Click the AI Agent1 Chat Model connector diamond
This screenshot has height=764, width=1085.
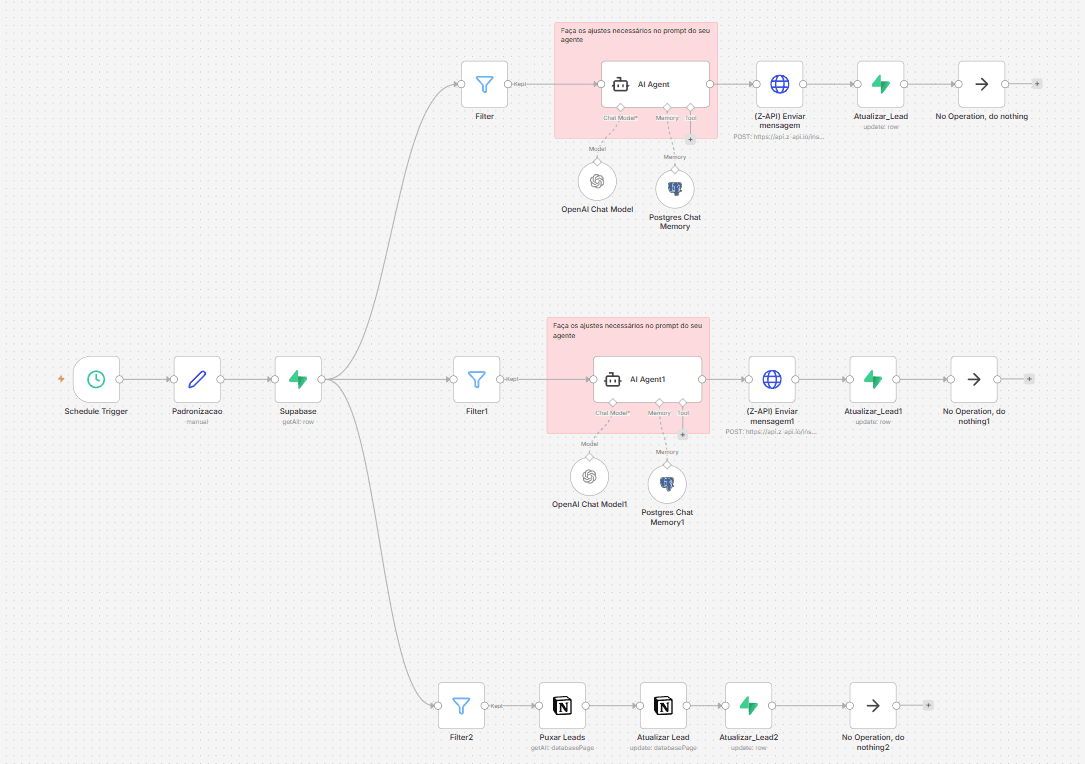613,402
